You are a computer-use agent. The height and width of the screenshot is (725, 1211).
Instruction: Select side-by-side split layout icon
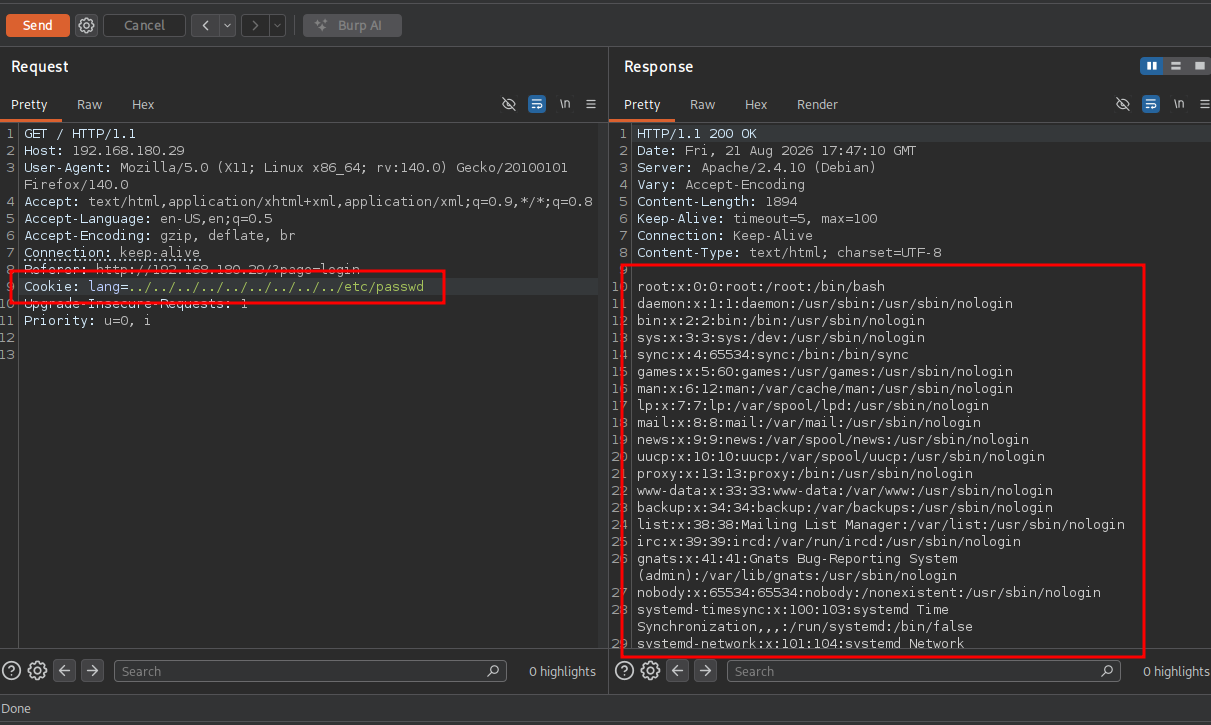[1152, 66]
